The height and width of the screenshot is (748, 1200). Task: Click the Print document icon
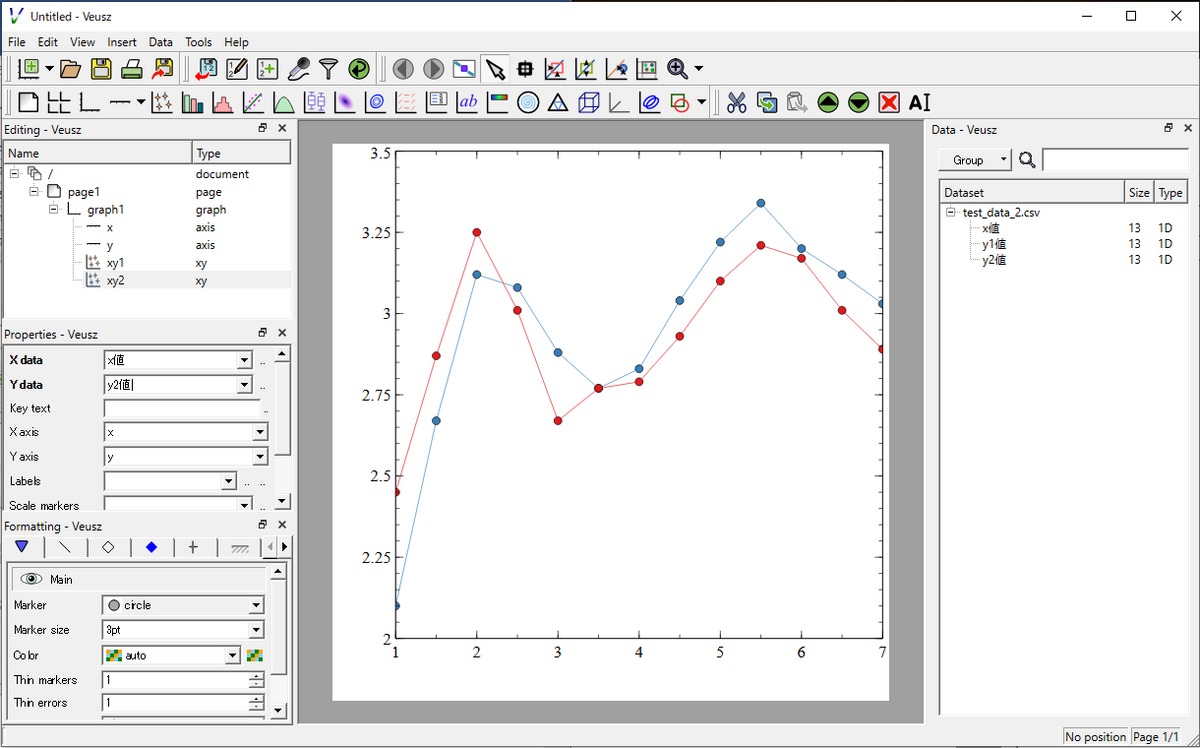click(x=132, y=69)
